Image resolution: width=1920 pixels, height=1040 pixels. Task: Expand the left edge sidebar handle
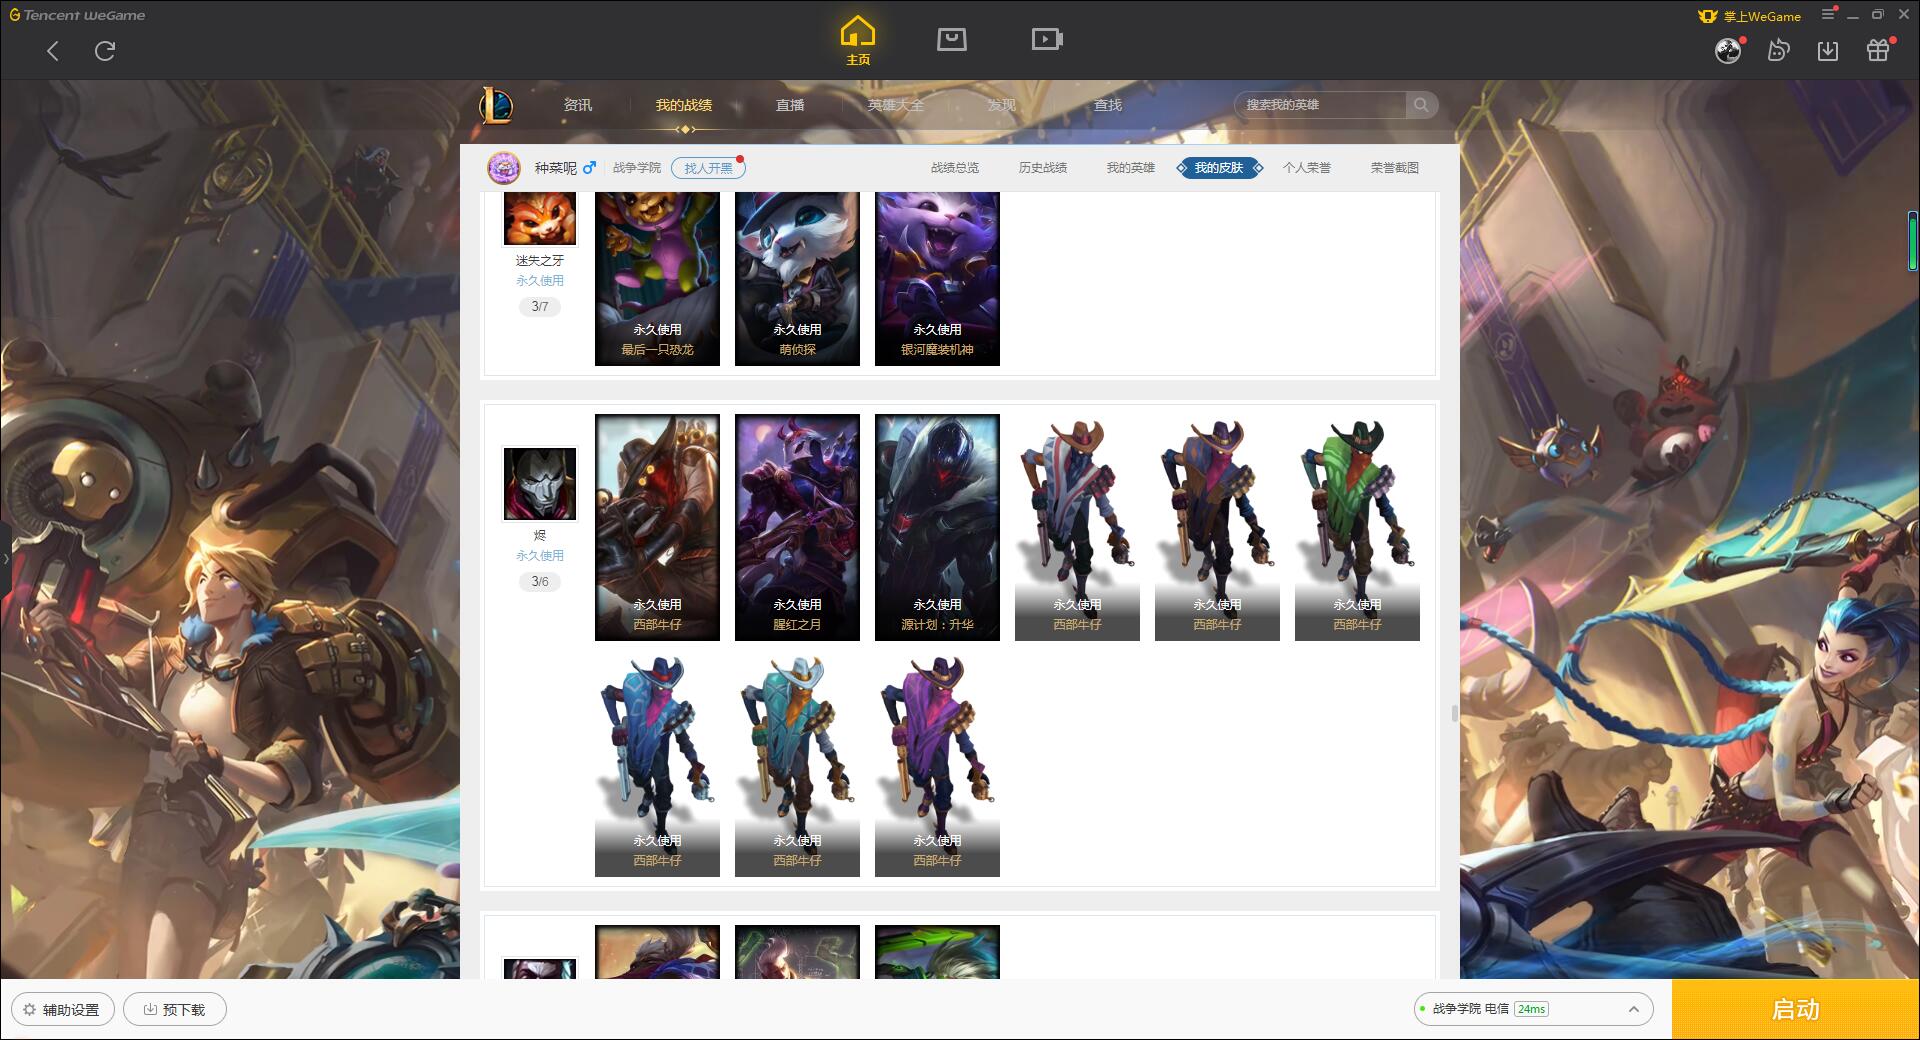pyautogui.click(x=5, y=558)
